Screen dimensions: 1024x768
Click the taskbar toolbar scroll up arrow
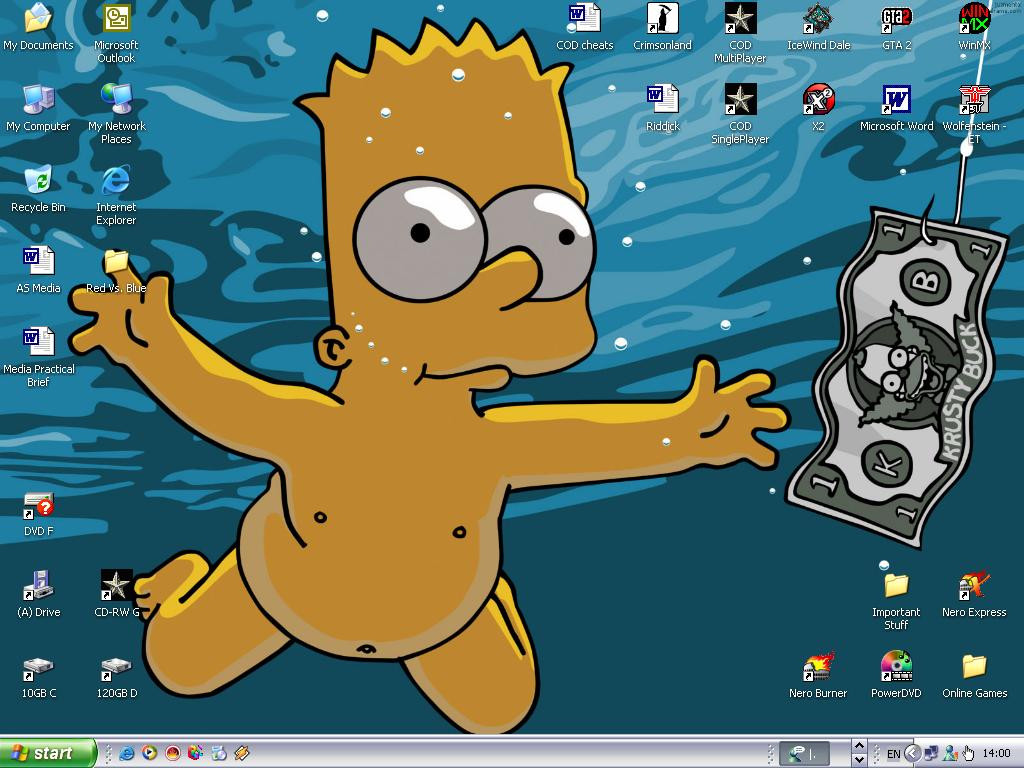[859, 746]
